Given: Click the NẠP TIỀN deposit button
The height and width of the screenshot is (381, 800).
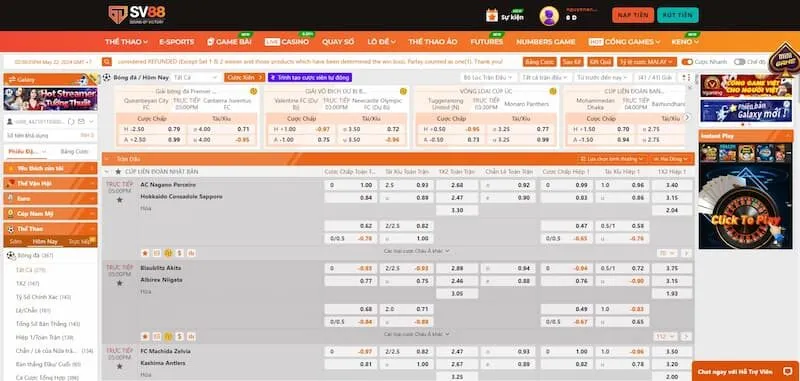Looking at the screenshot, I should pos(633,15).
